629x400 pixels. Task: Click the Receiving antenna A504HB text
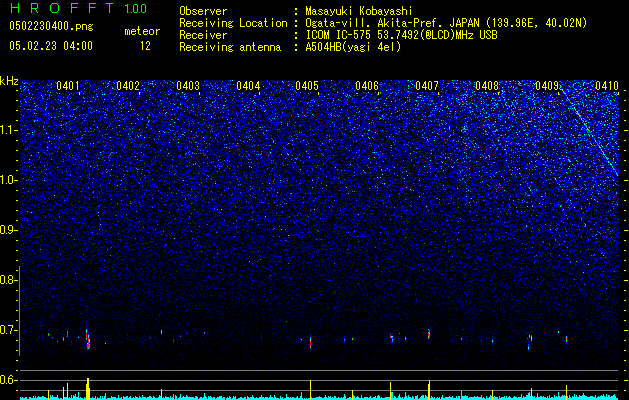pyautogui.click(x=290, y=47)
